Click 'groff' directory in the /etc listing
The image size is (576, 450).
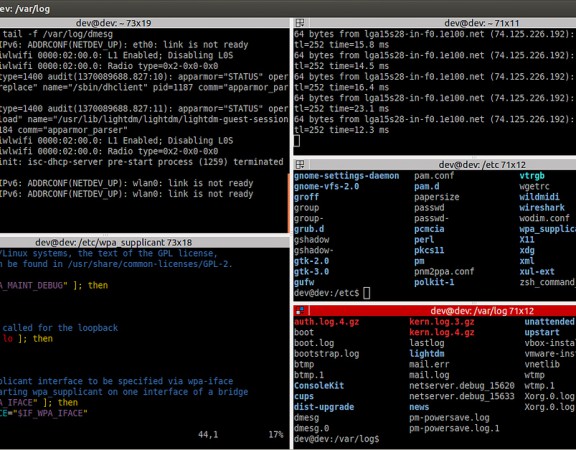coord(306,197)
